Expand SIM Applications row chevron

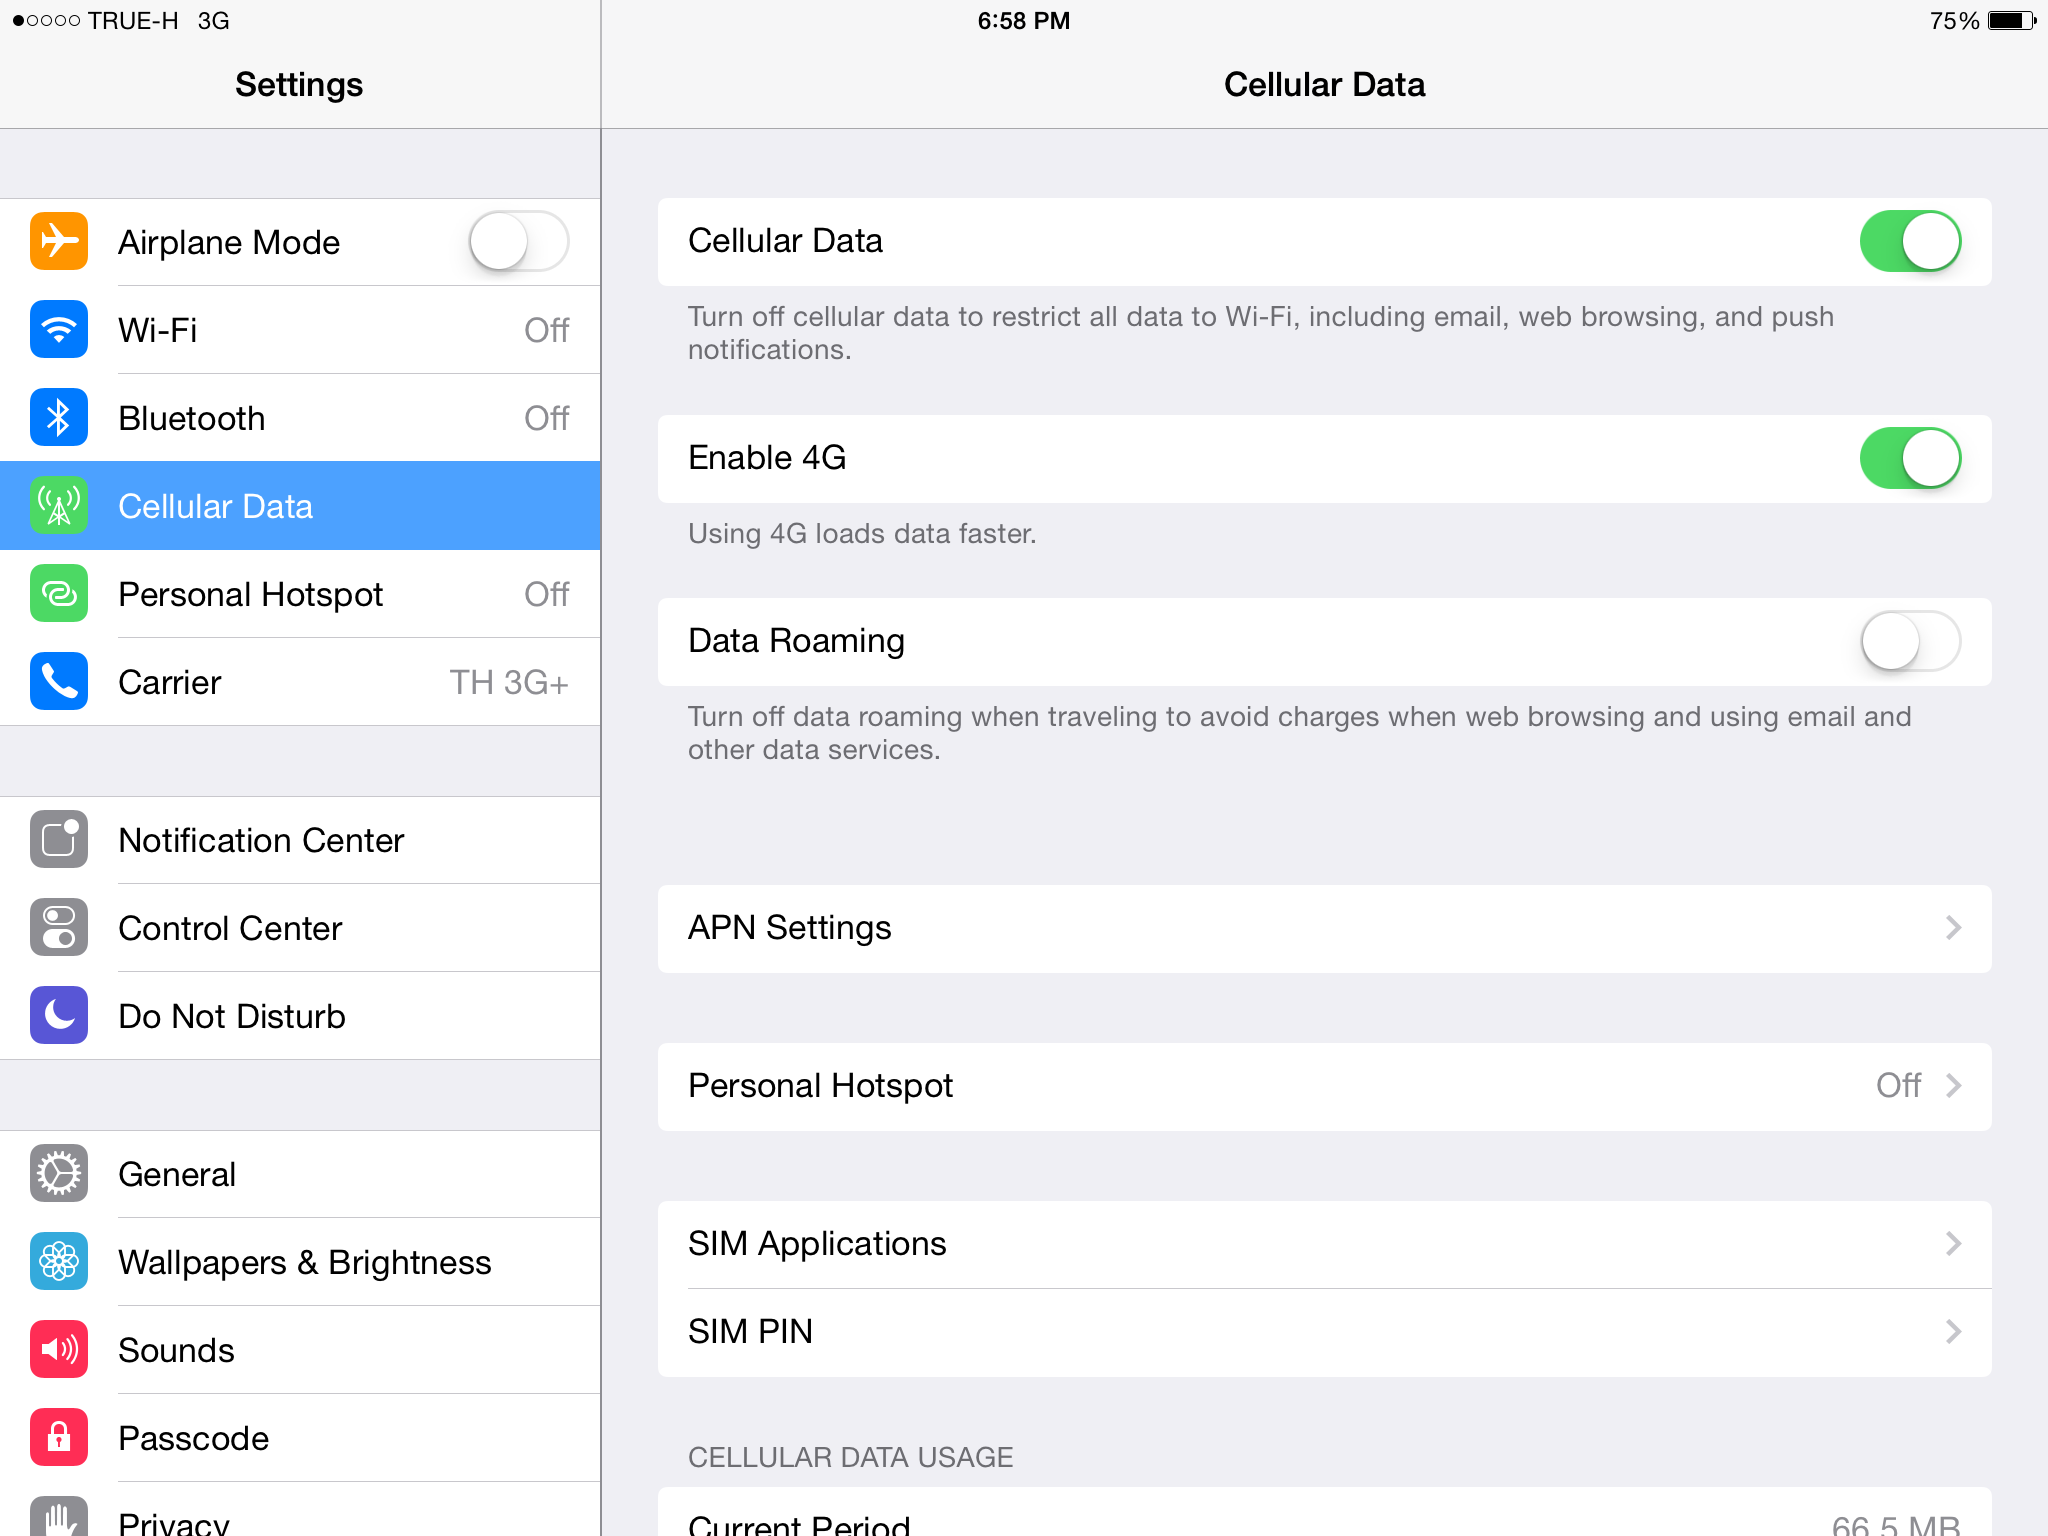(x=1953, y=1244)
